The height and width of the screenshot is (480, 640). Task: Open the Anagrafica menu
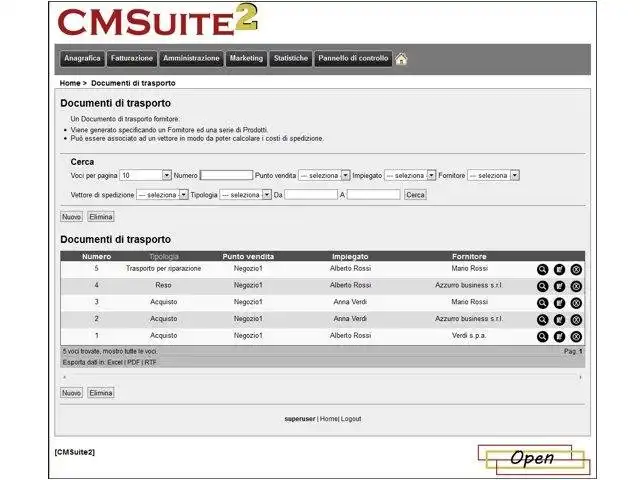[x=82, y=58]
